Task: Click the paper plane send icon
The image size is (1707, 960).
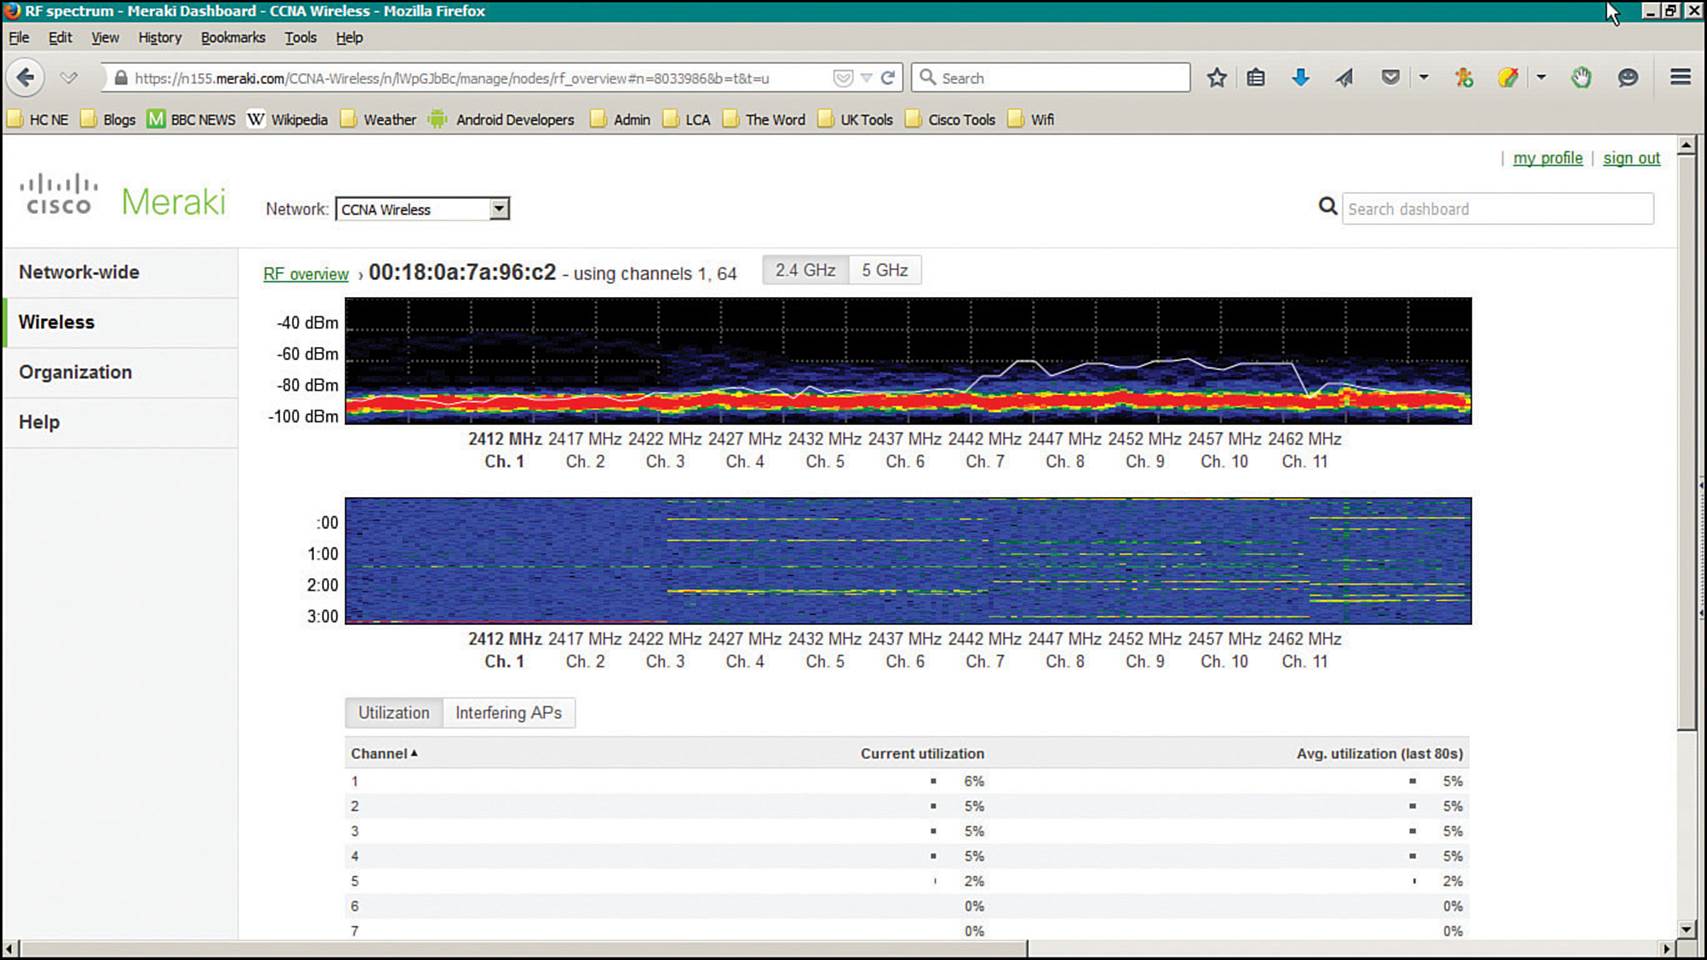Action: tap(1344, 77)
